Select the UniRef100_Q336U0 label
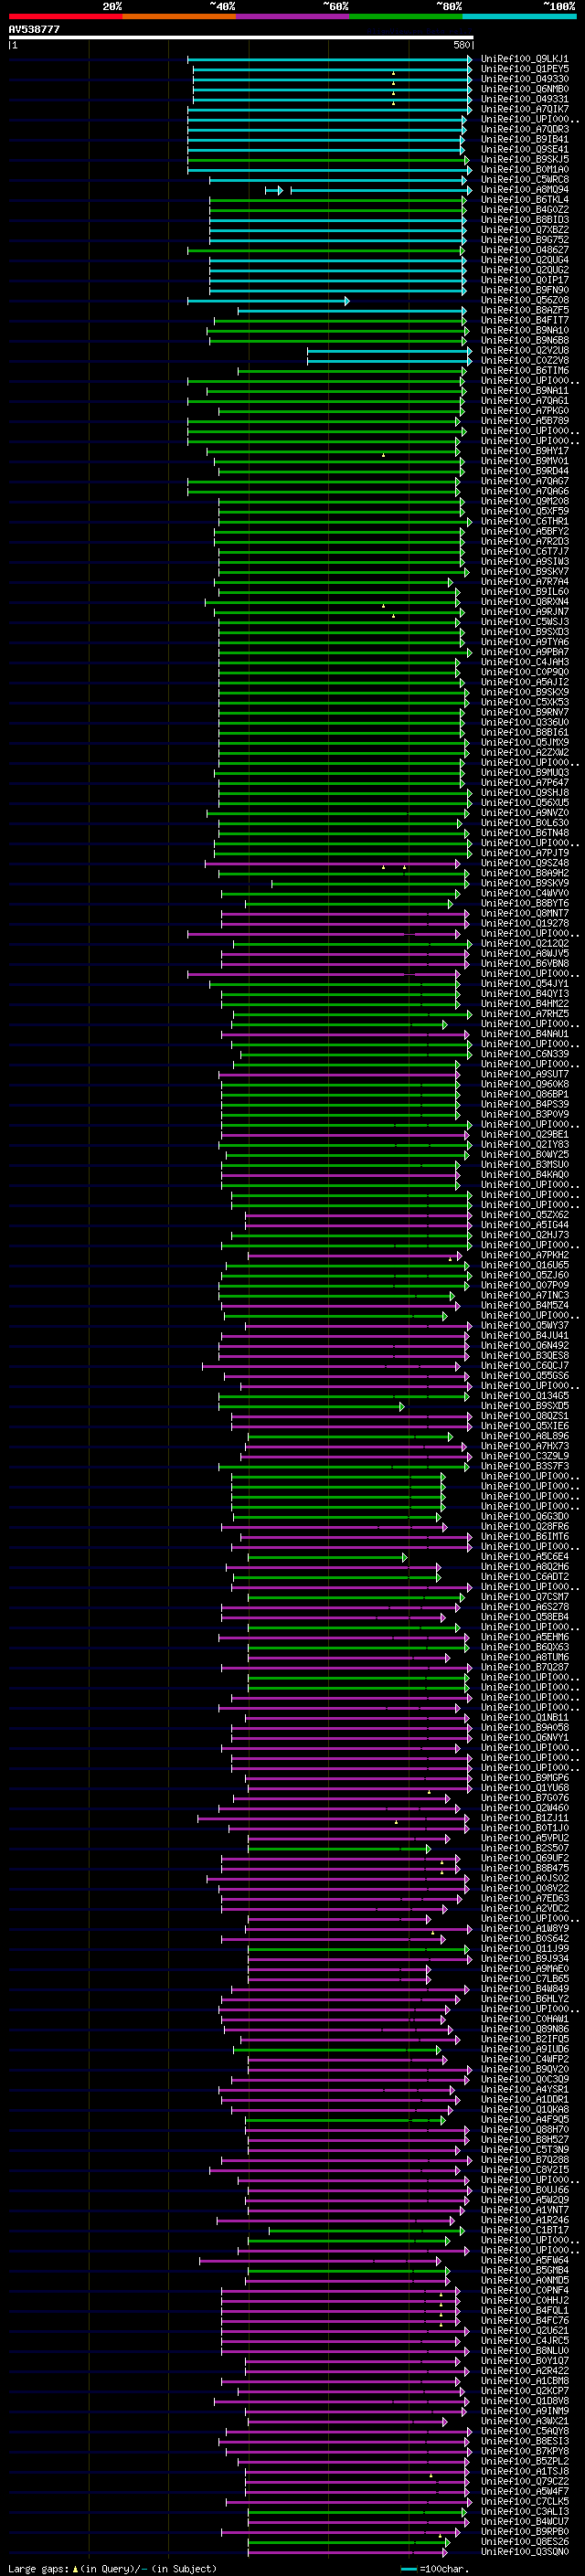Screen dimensions: 585x2576 point(524,722)
